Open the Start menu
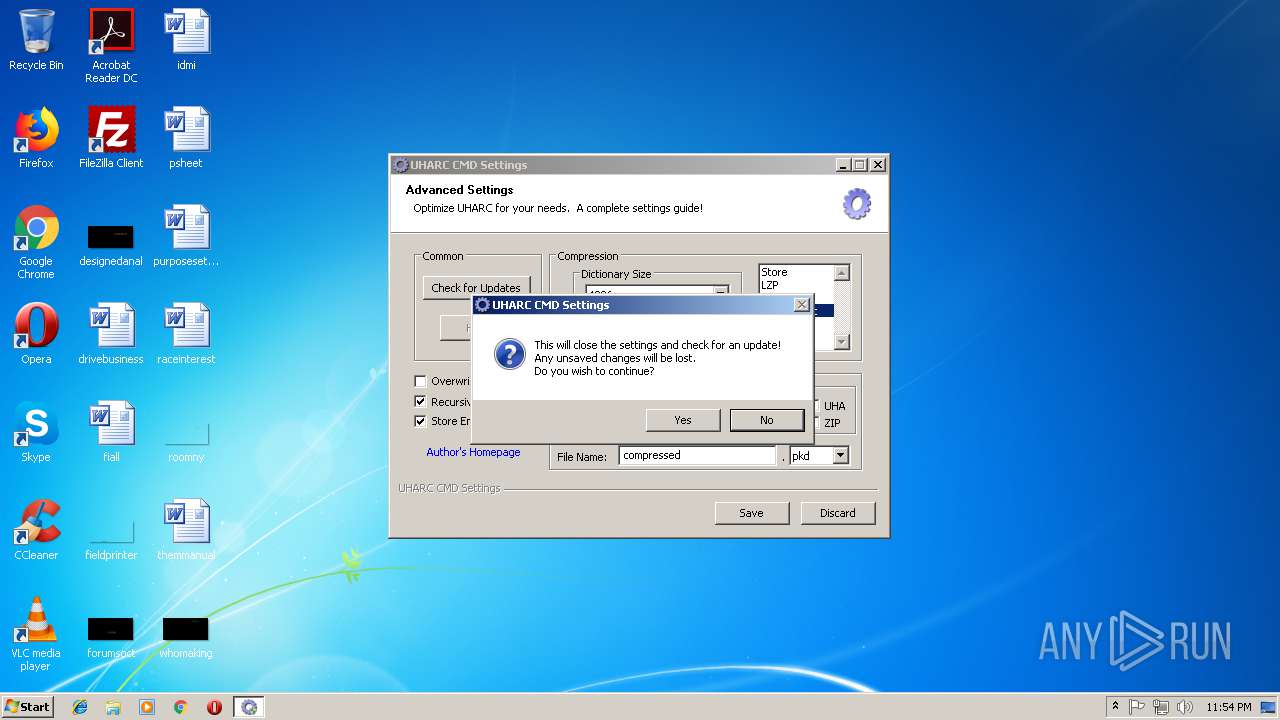The height and width of the screenshot is (720, 1280). 28,707
